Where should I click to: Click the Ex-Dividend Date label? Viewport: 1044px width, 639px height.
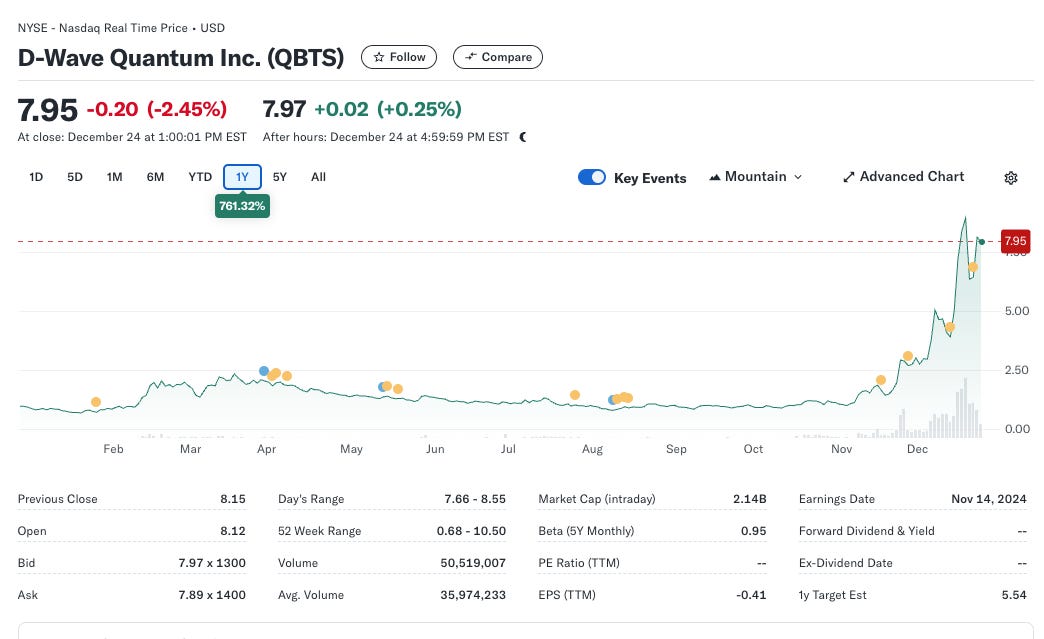[x=845, y=563]
